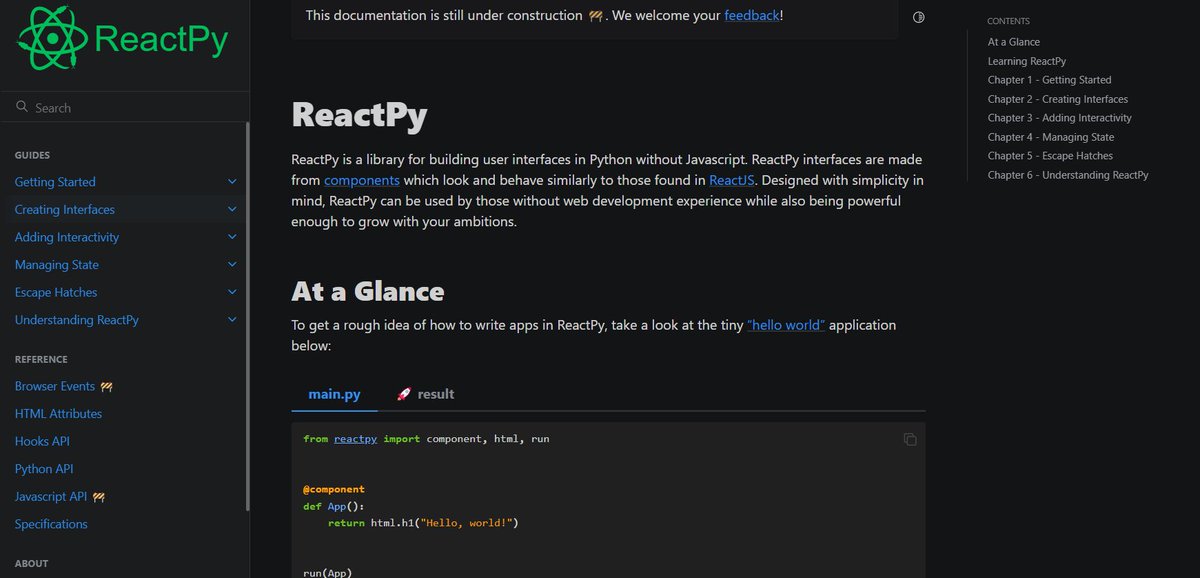Open the Browser Events reference
The image size is (1200, 578).
pyautogui.click(x=63, y=386)
